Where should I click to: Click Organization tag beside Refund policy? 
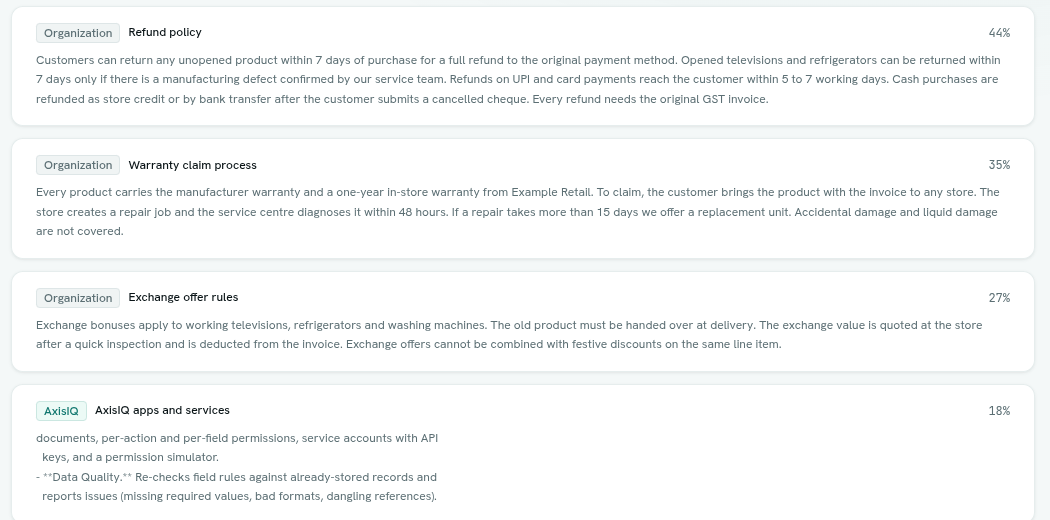(x=78, y=33)
